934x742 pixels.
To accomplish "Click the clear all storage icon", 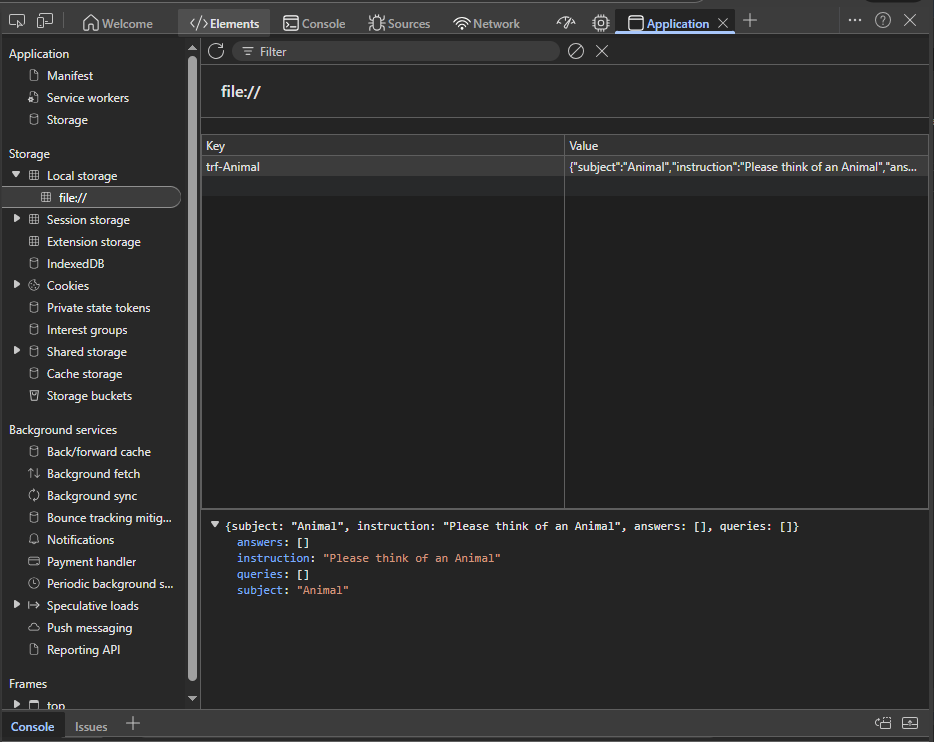I will click(575, 51).
